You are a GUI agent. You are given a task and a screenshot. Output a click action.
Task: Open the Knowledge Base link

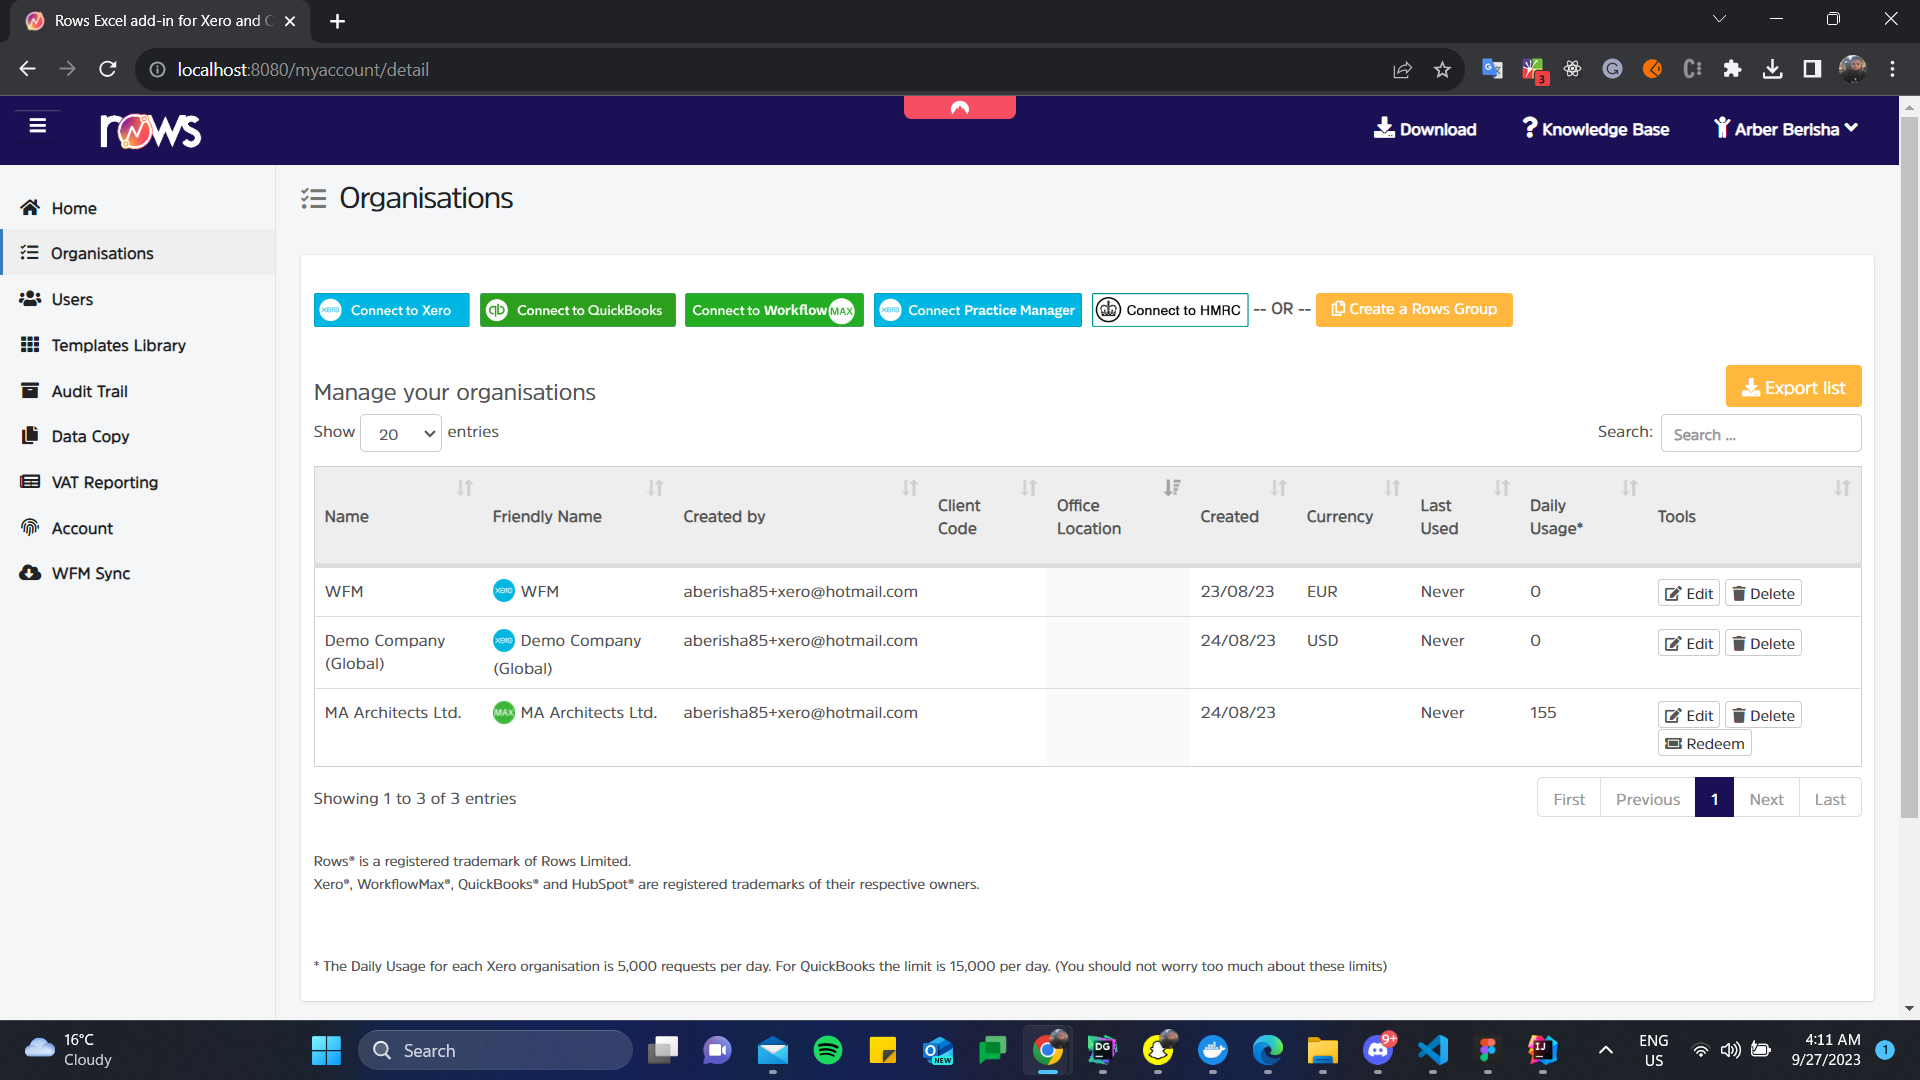click(x=1594, y=129)
